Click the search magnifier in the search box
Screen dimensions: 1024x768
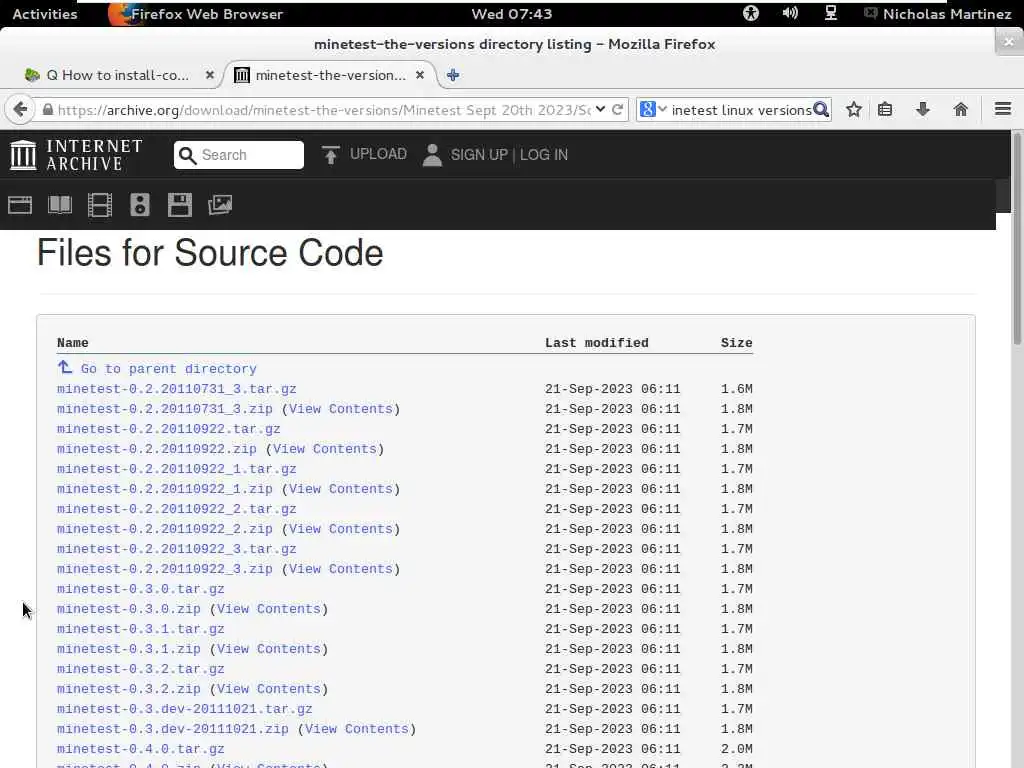point(821,109)
